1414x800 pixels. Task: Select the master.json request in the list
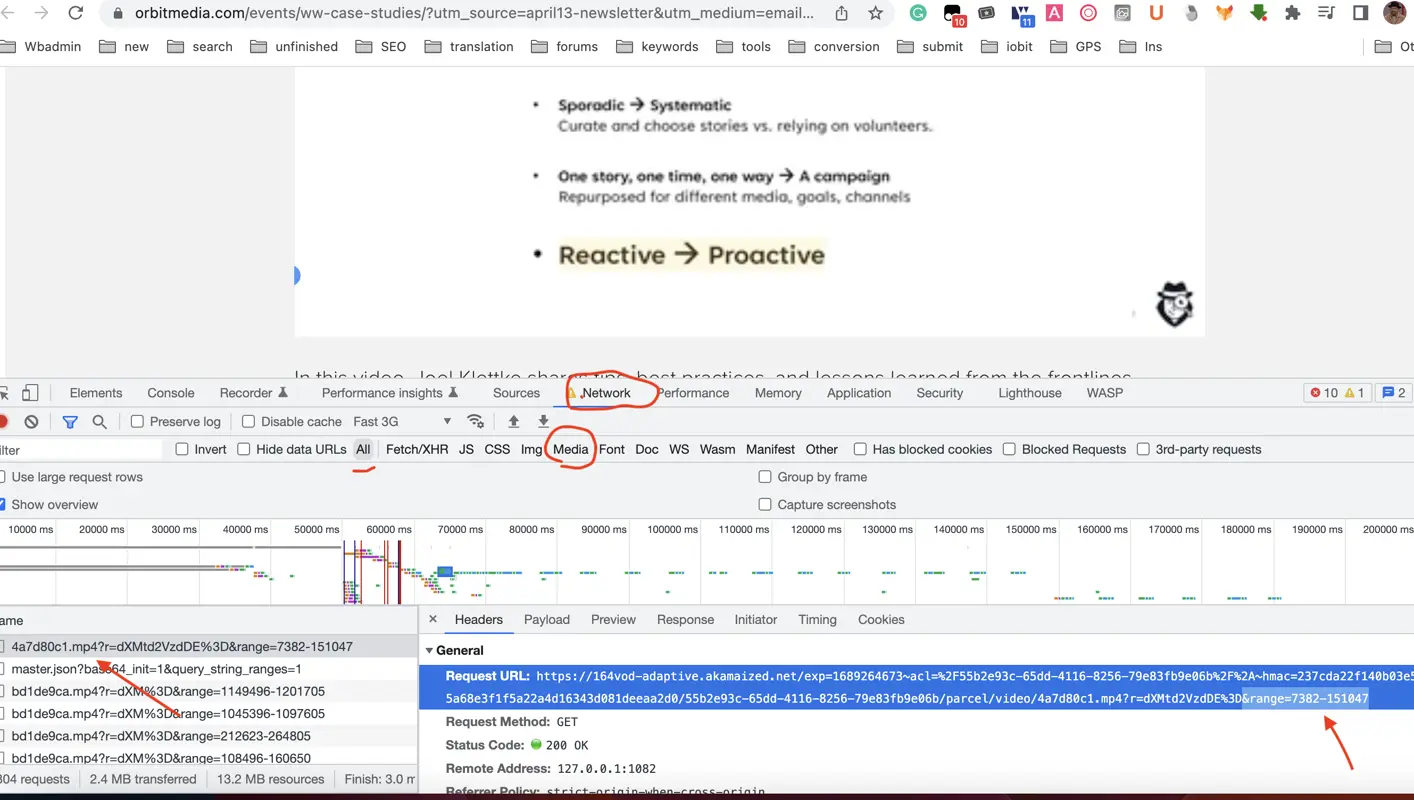[155, 668]
